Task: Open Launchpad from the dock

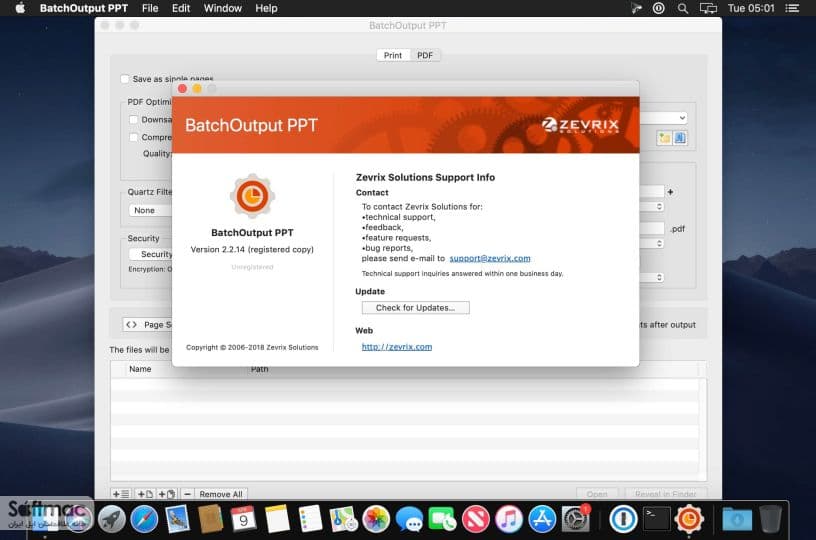Action: (111, 519)
